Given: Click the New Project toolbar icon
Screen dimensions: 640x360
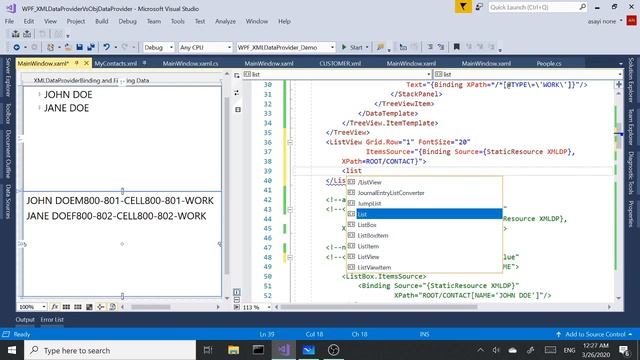Looking at the screenshot, I should point(50,47).
